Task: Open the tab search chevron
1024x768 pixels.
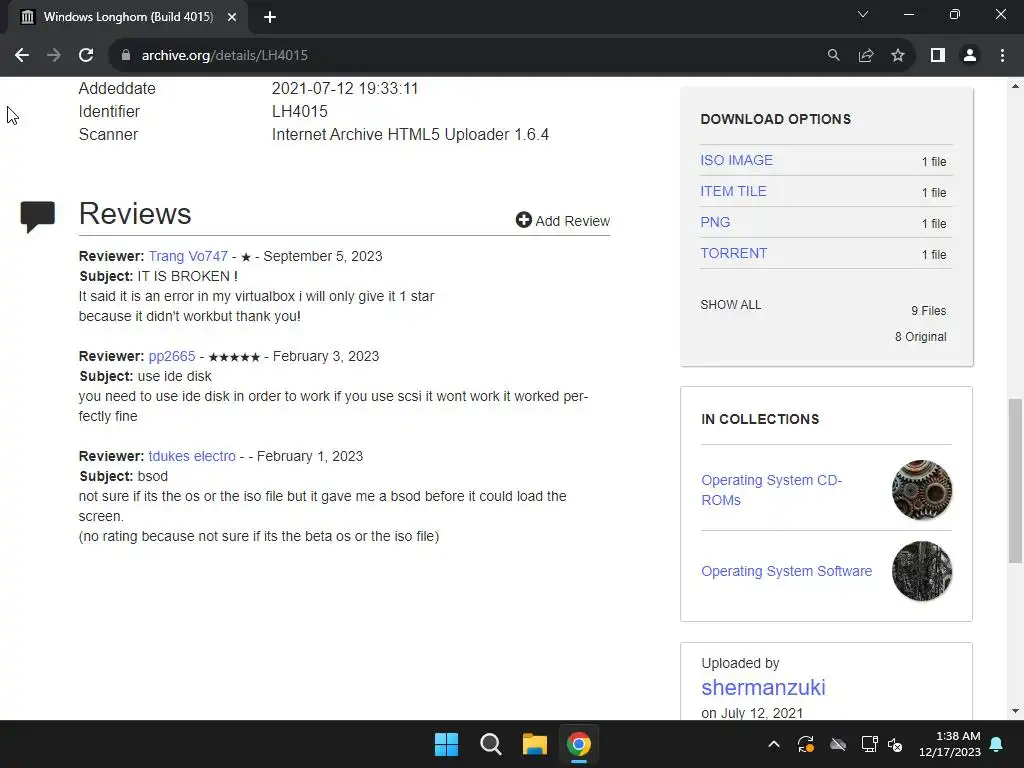Action: coord(863,14)
